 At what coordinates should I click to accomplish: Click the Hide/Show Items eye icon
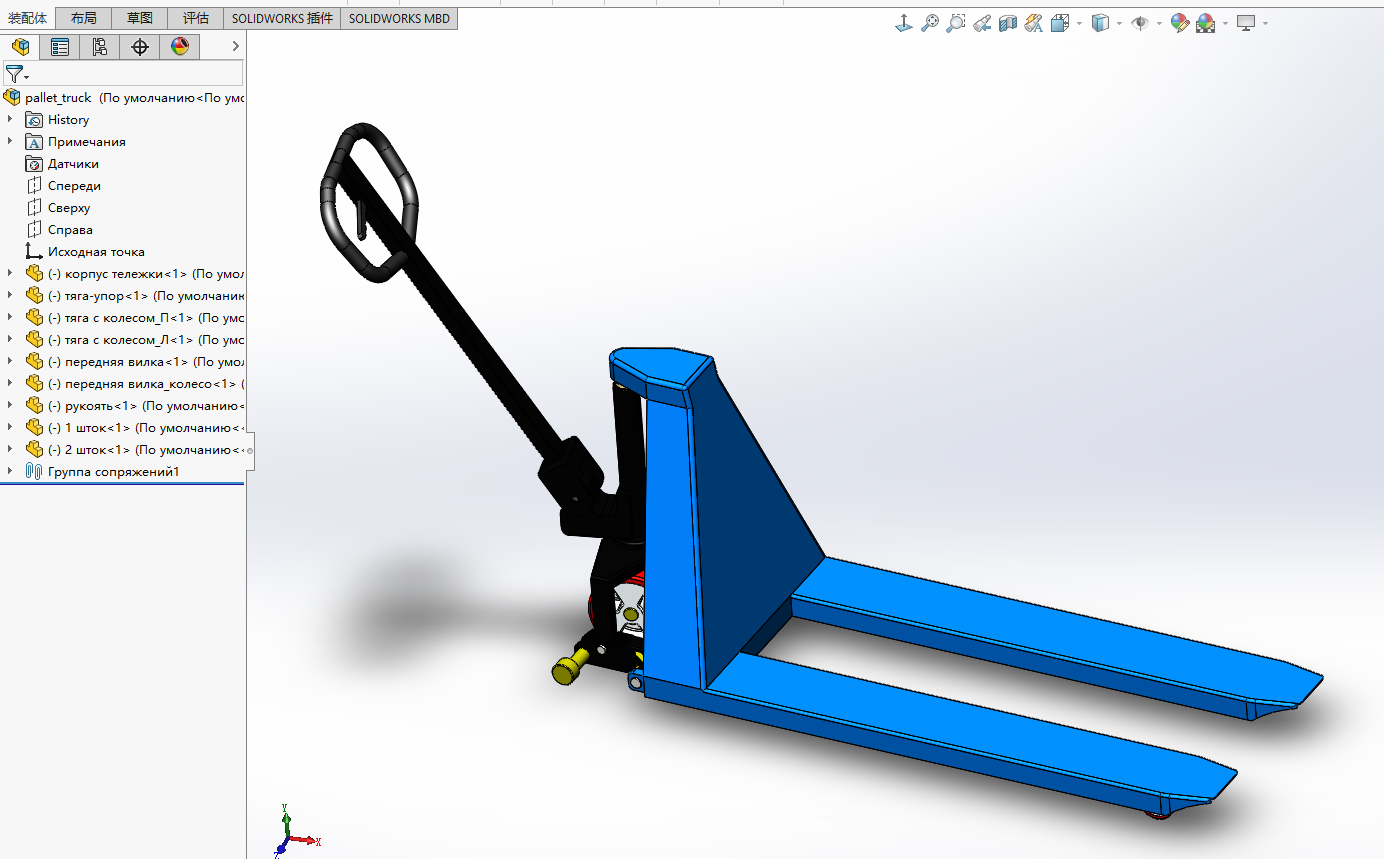tap(1140, 23)
